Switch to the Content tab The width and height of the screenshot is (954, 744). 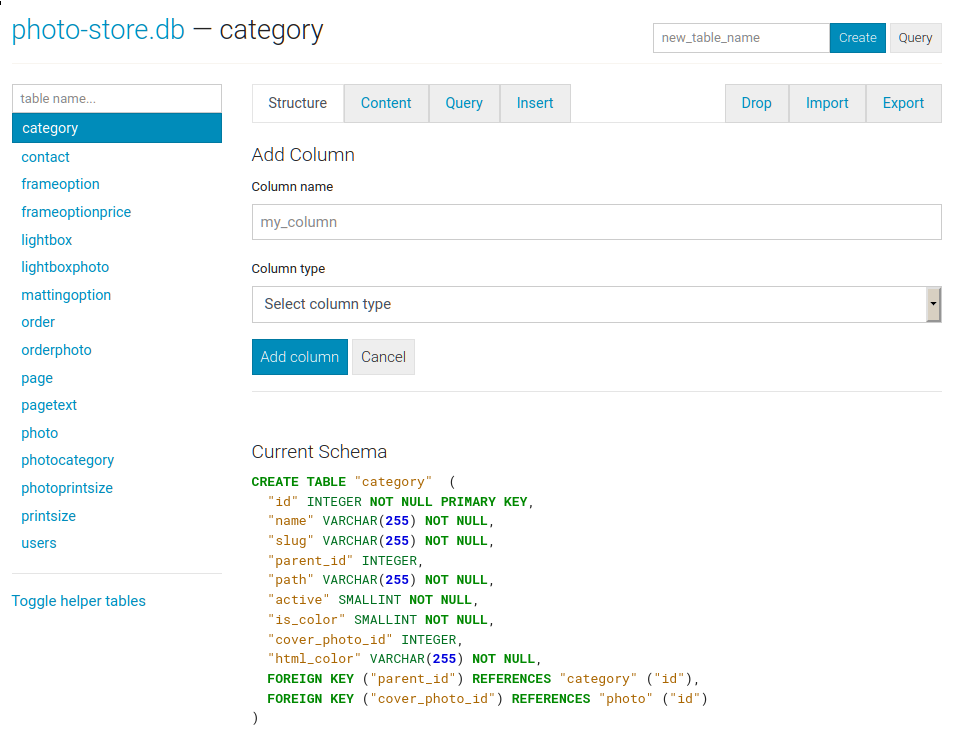[x=386, y=103]
